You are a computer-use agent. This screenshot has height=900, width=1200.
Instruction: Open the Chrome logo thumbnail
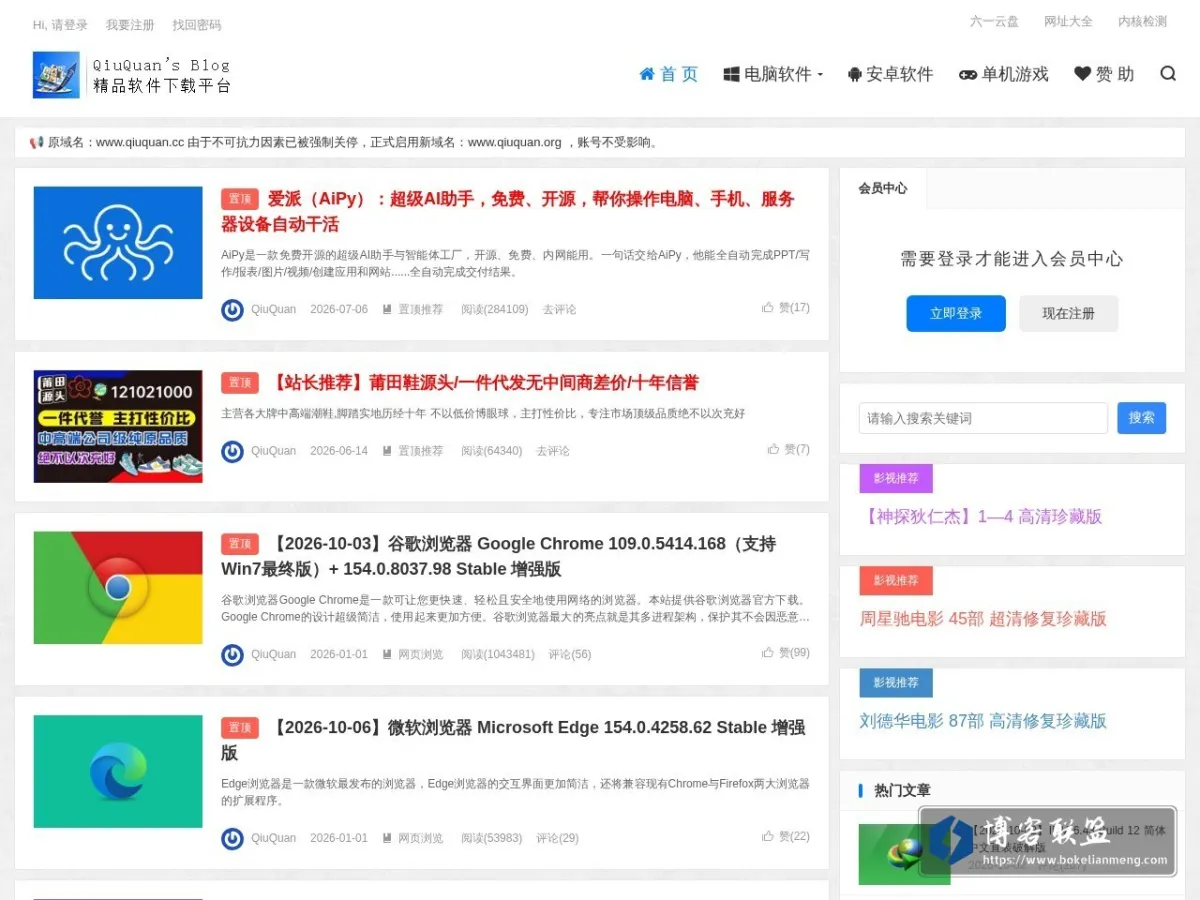pyautogui.click(x=118, y=588)
